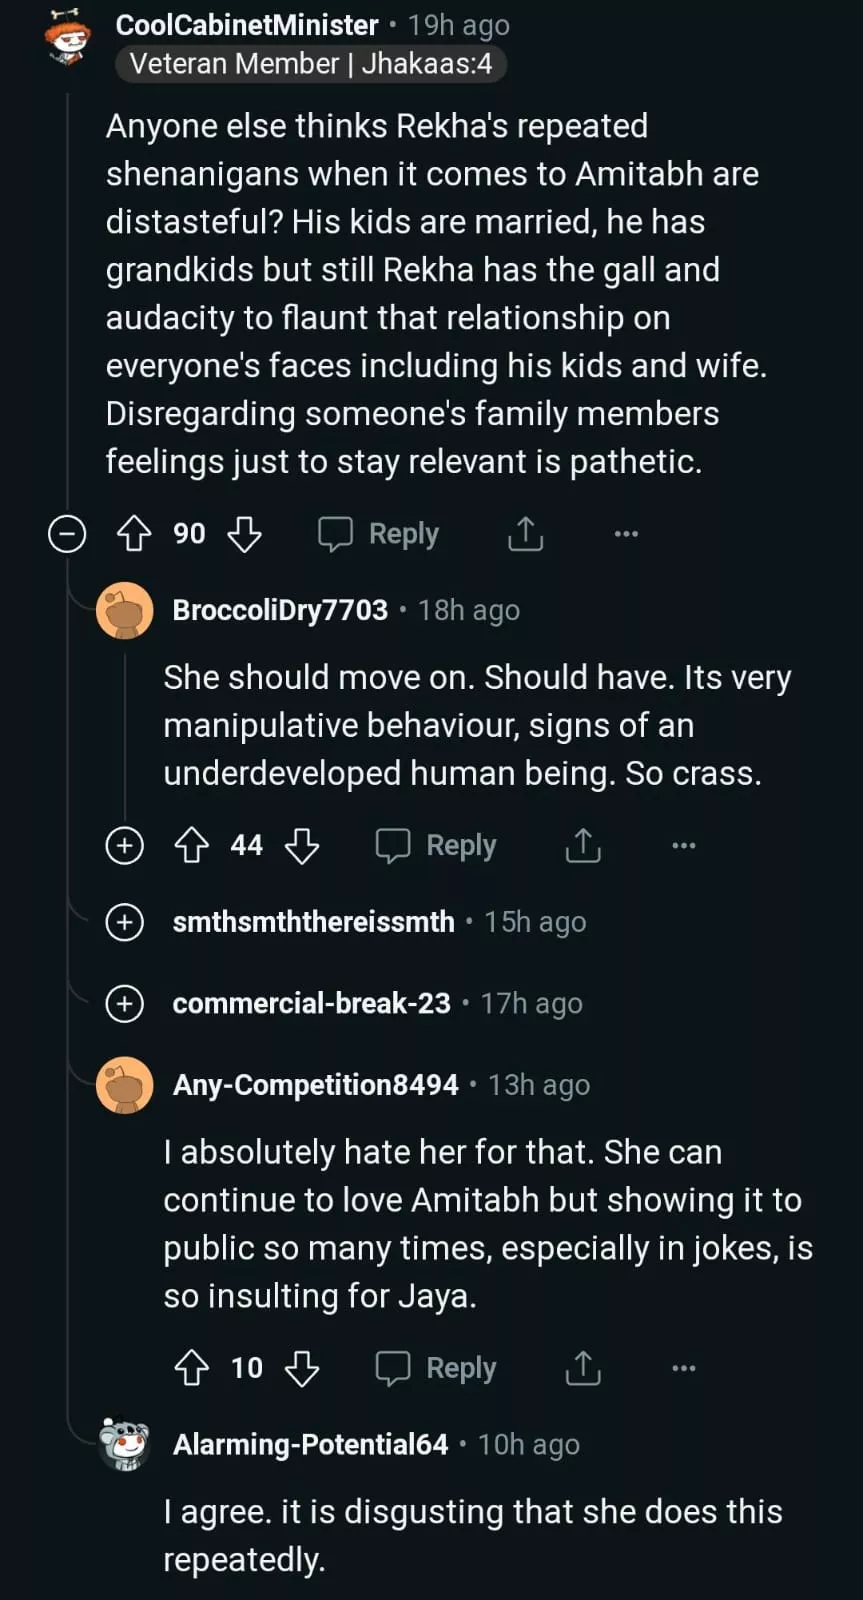Expand smthsmththereissmth's collapsed comment
This screenshot has height=1600, width=863.
click(125, 921)
